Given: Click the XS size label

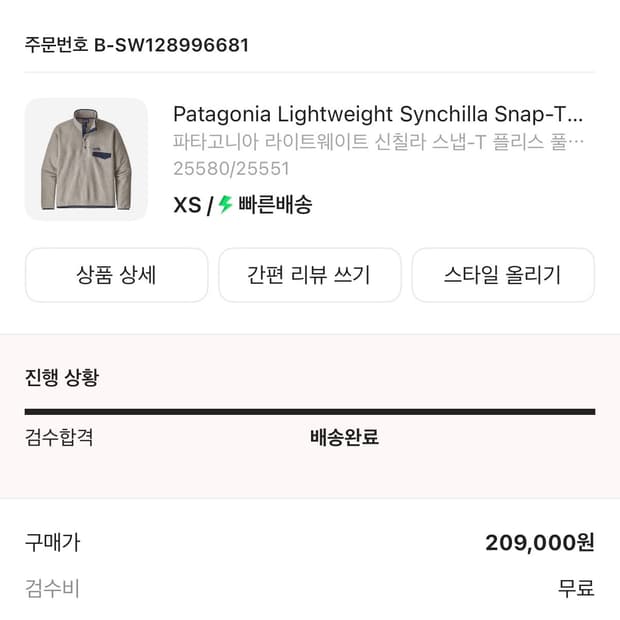Looking at the screenshot, I should coord(187,205).
